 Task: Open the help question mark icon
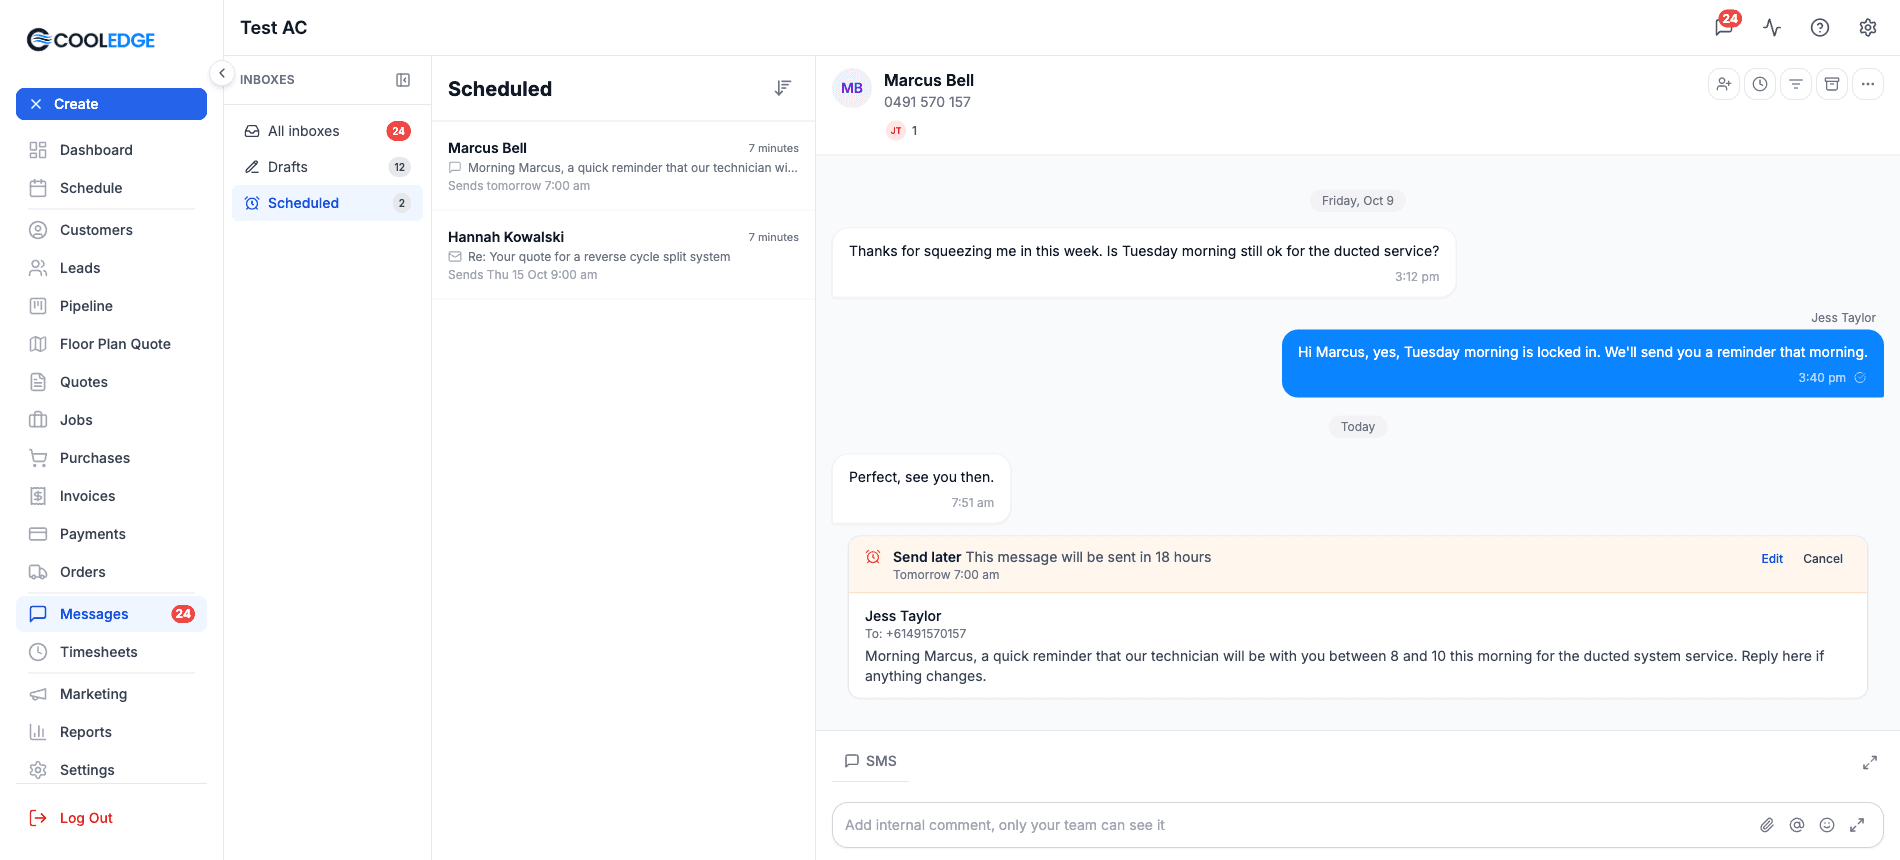click(1820, 27)
